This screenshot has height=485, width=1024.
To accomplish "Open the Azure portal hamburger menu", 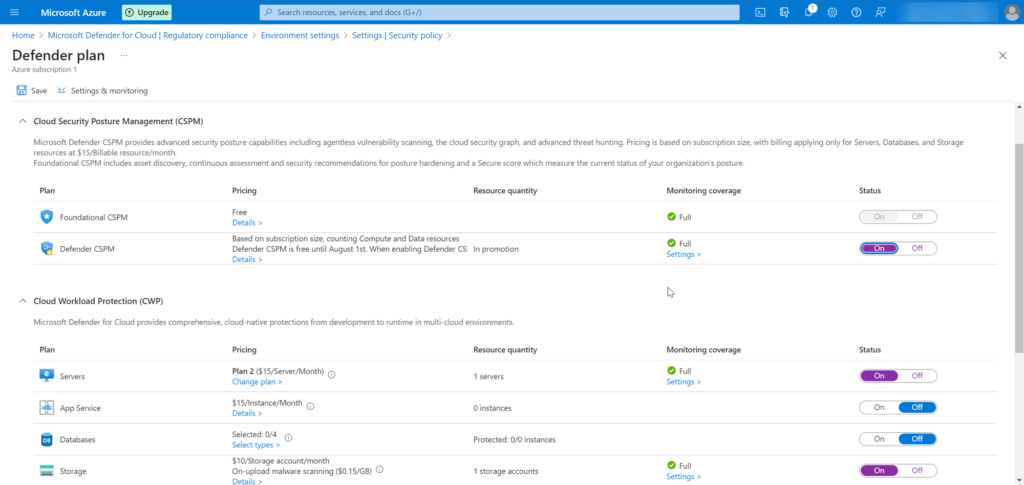I will coord(15,12).
